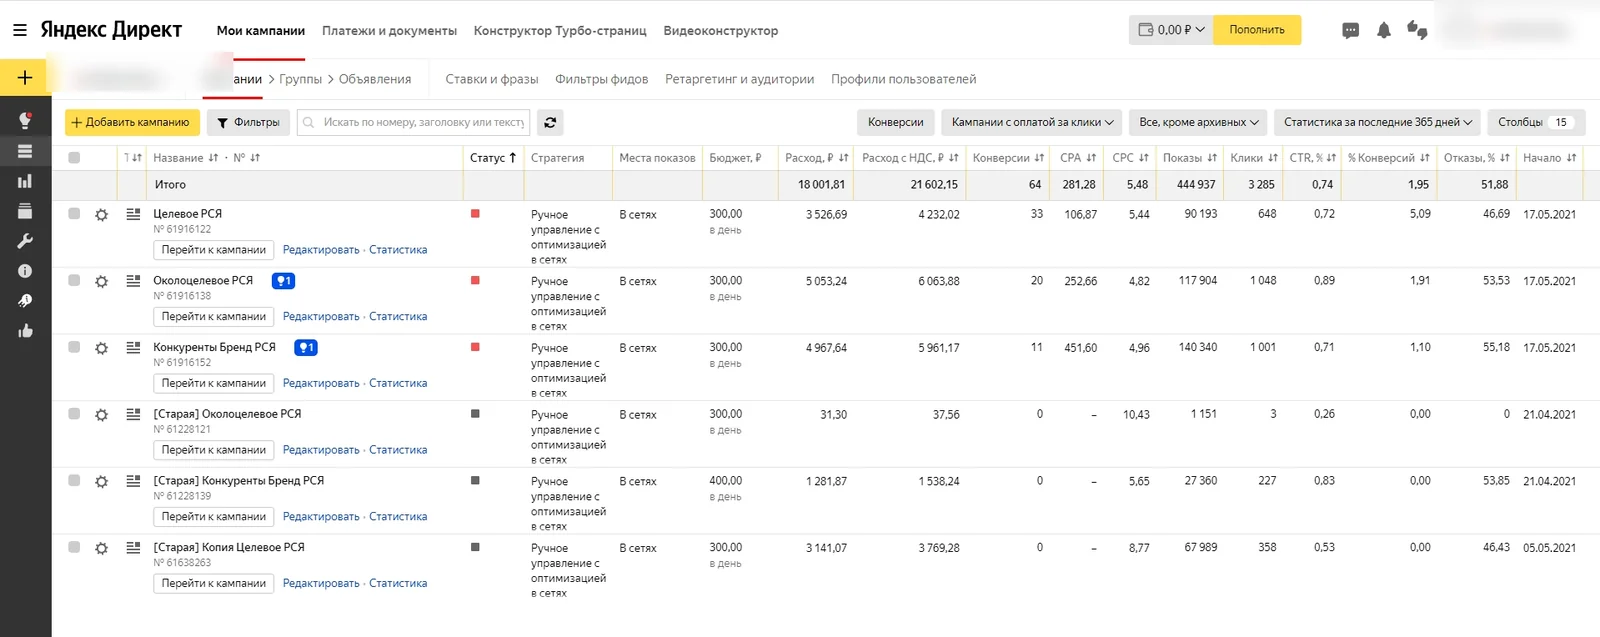This screenshot has height=637, width=1600.
Task: Sort by Расход, ₽ column
Action: [x=816, y=158]
